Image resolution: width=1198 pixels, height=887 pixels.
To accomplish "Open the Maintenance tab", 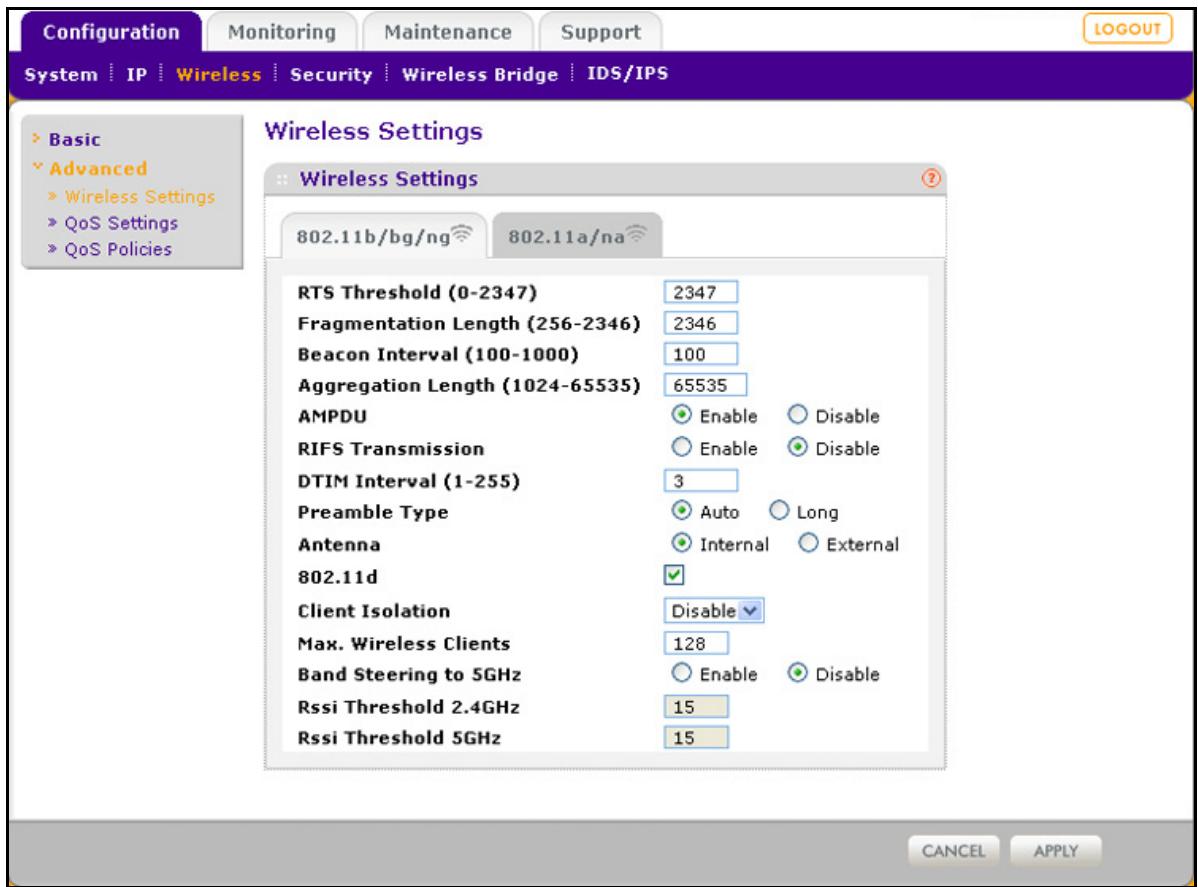I will coord(448,32).
